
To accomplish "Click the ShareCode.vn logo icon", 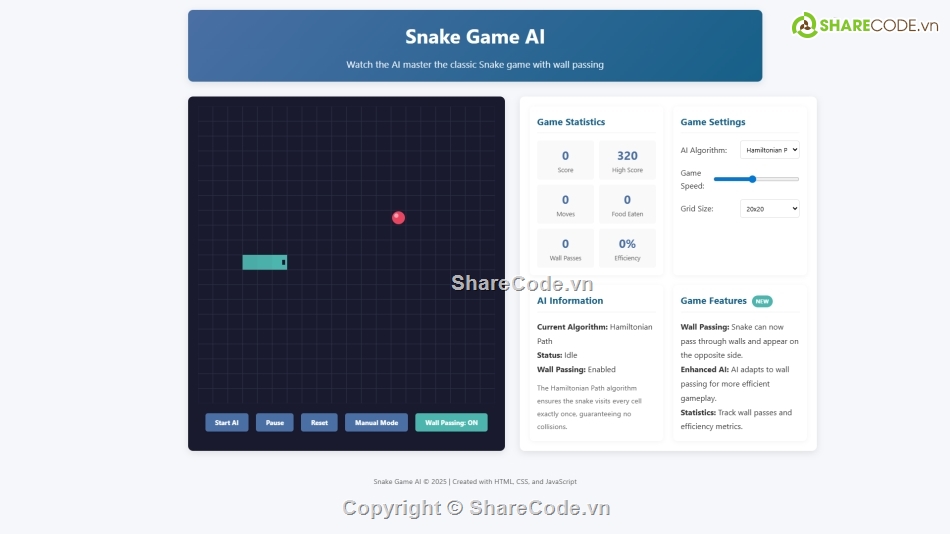I will (x=805, y=26).
